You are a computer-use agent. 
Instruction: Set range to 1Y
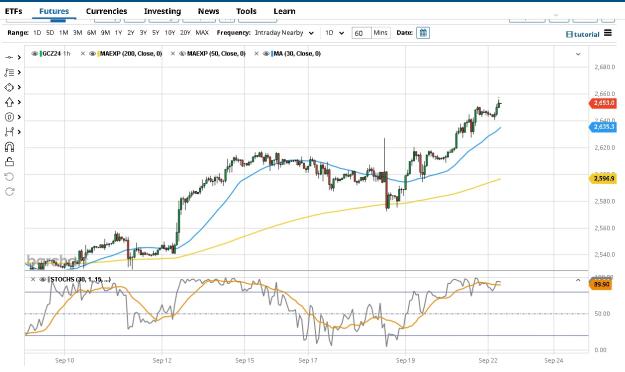point(118,33)
